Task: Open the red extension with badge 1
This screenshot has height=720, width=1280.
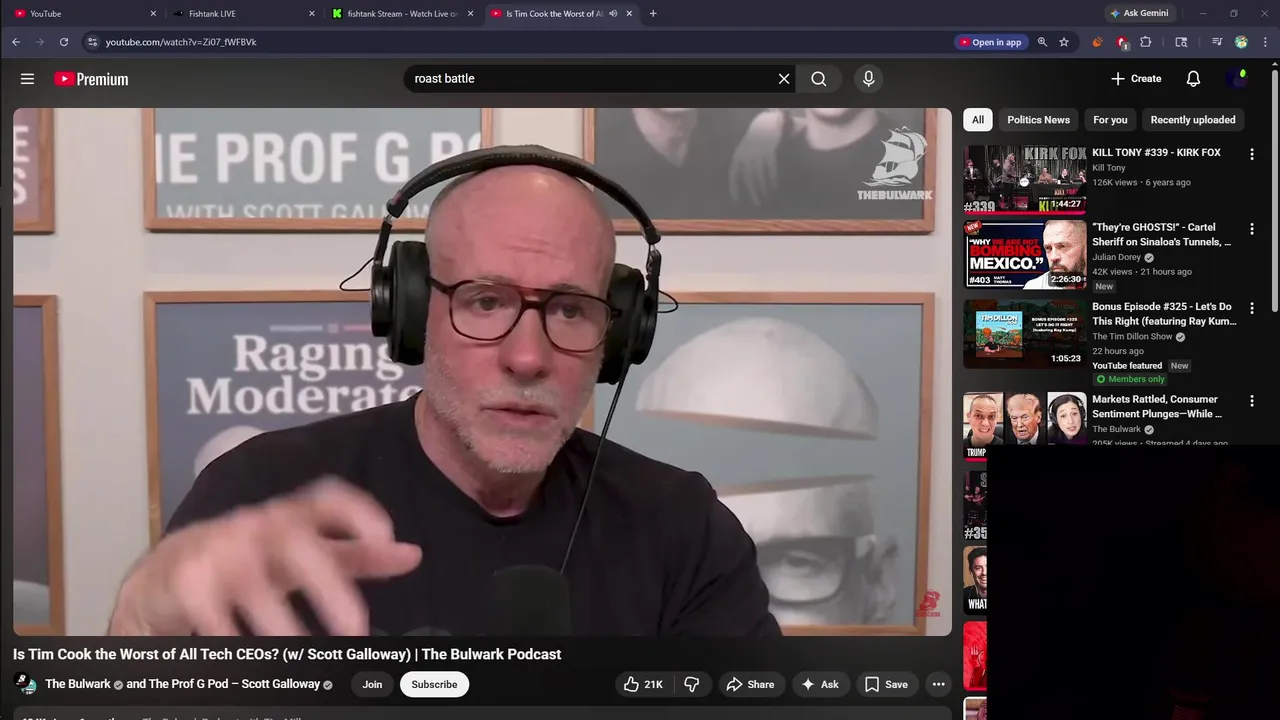Action: [x=1121, y=42]
